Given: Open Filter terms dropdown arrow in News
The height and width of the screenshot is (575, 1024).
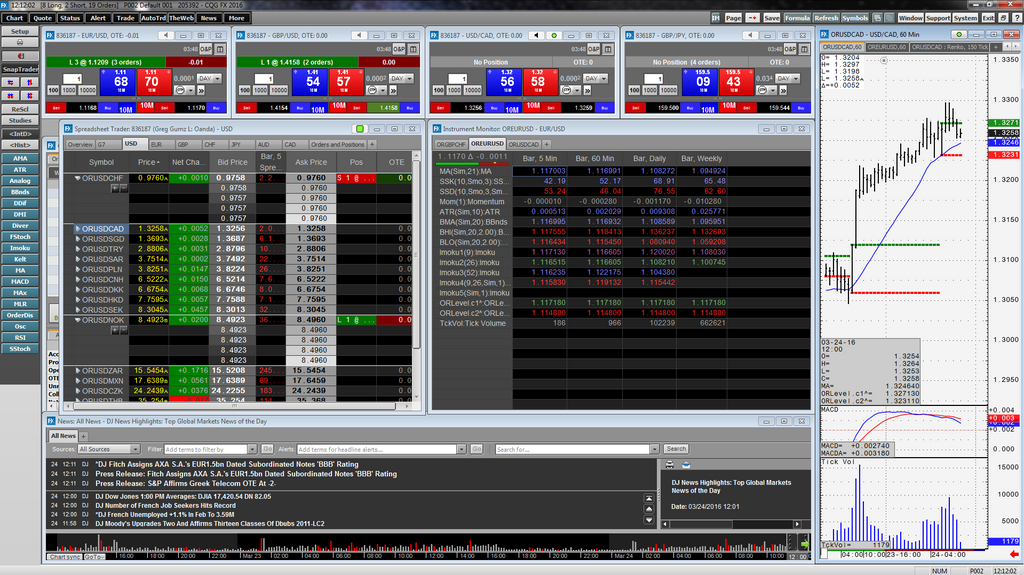Looking at the screenshot, I should point(252,450).
